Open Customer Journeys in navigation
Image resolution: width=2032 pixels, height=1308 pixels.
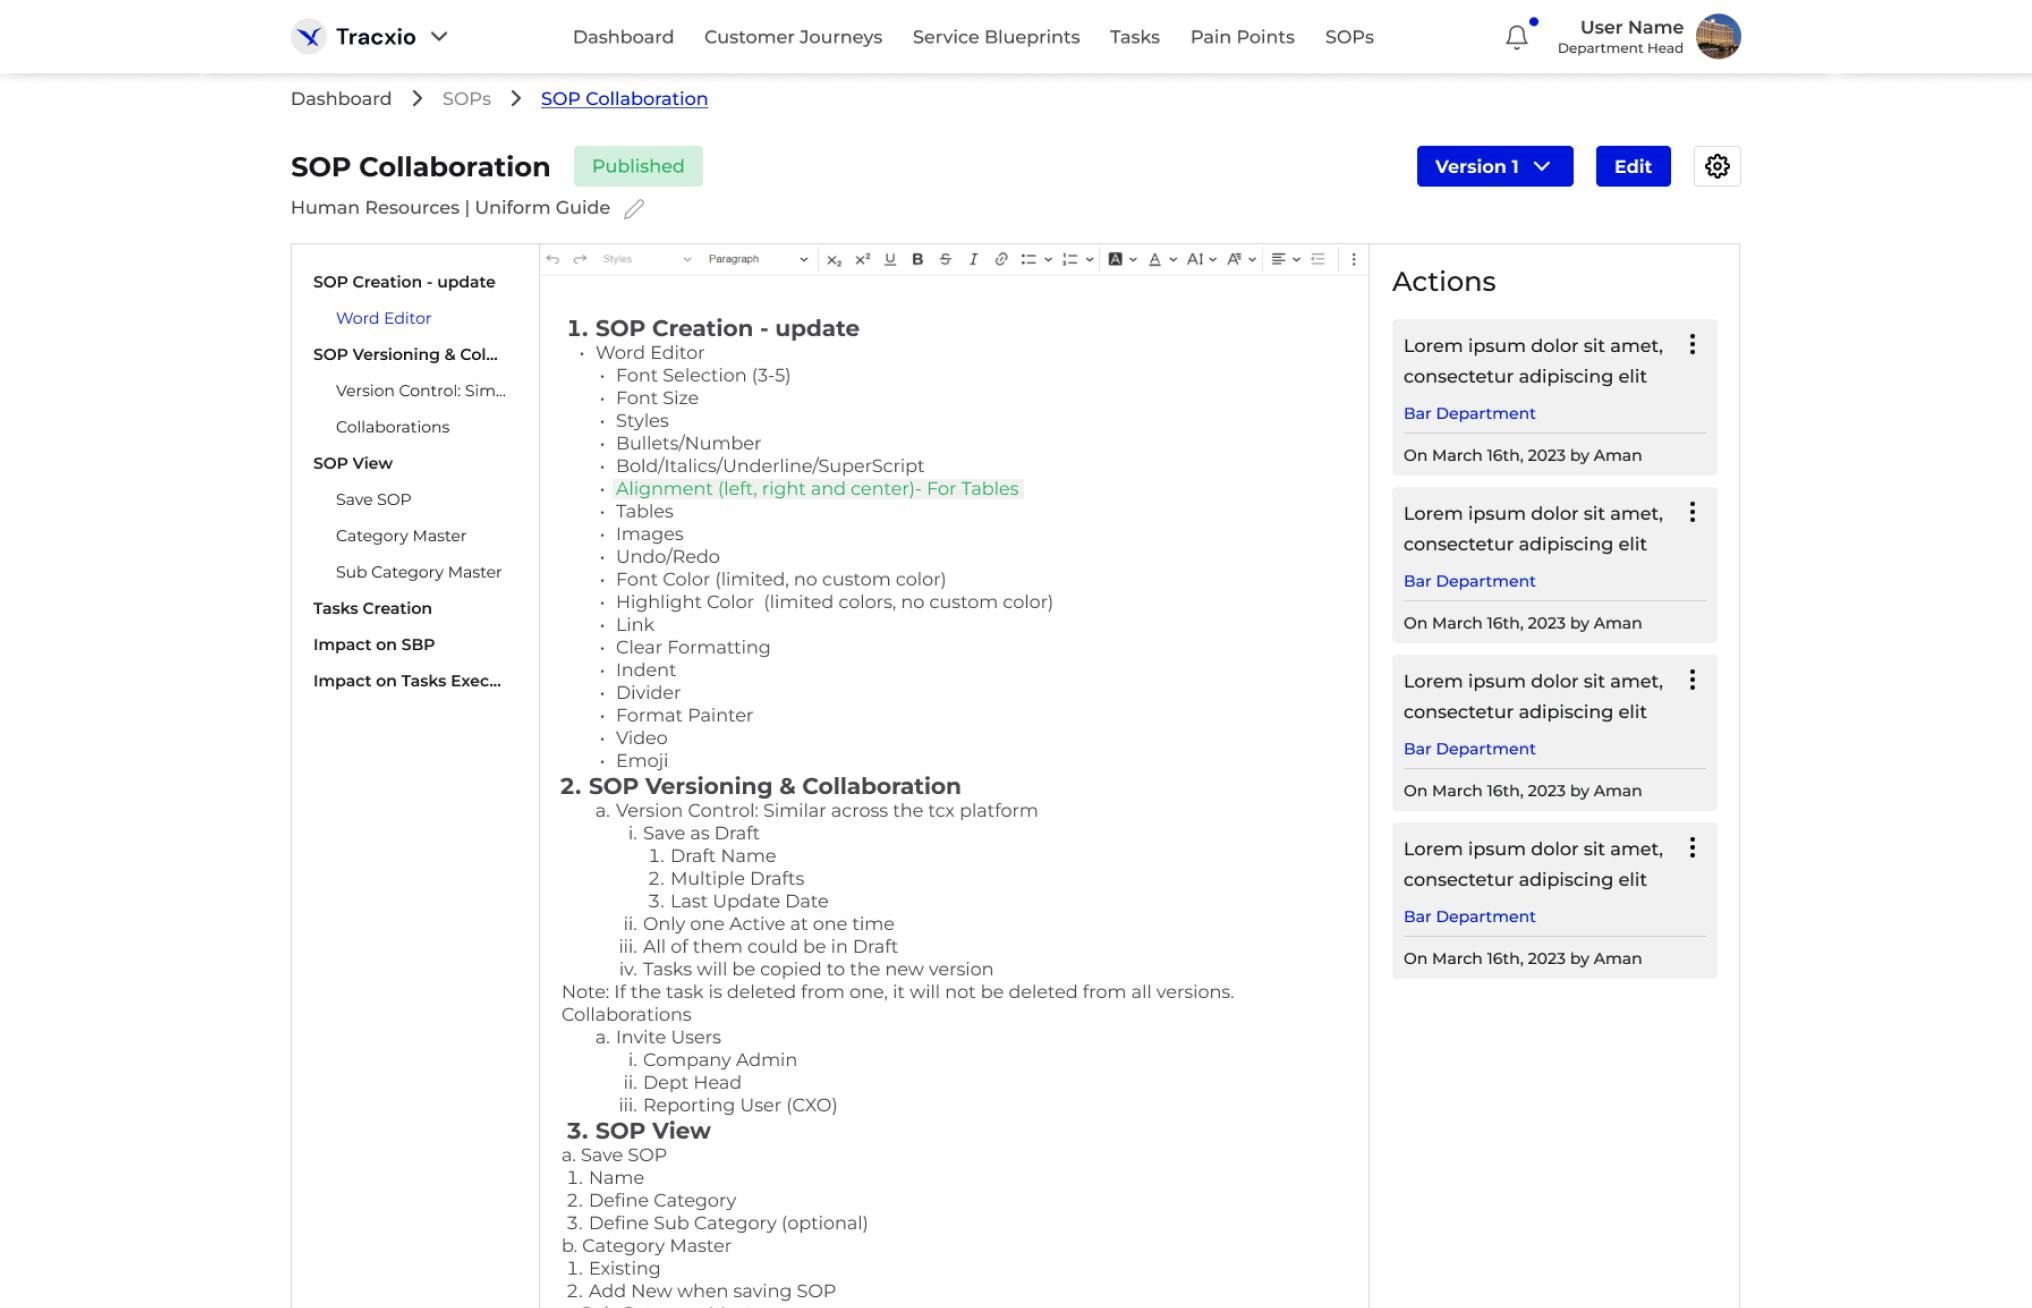click(793, 37)
